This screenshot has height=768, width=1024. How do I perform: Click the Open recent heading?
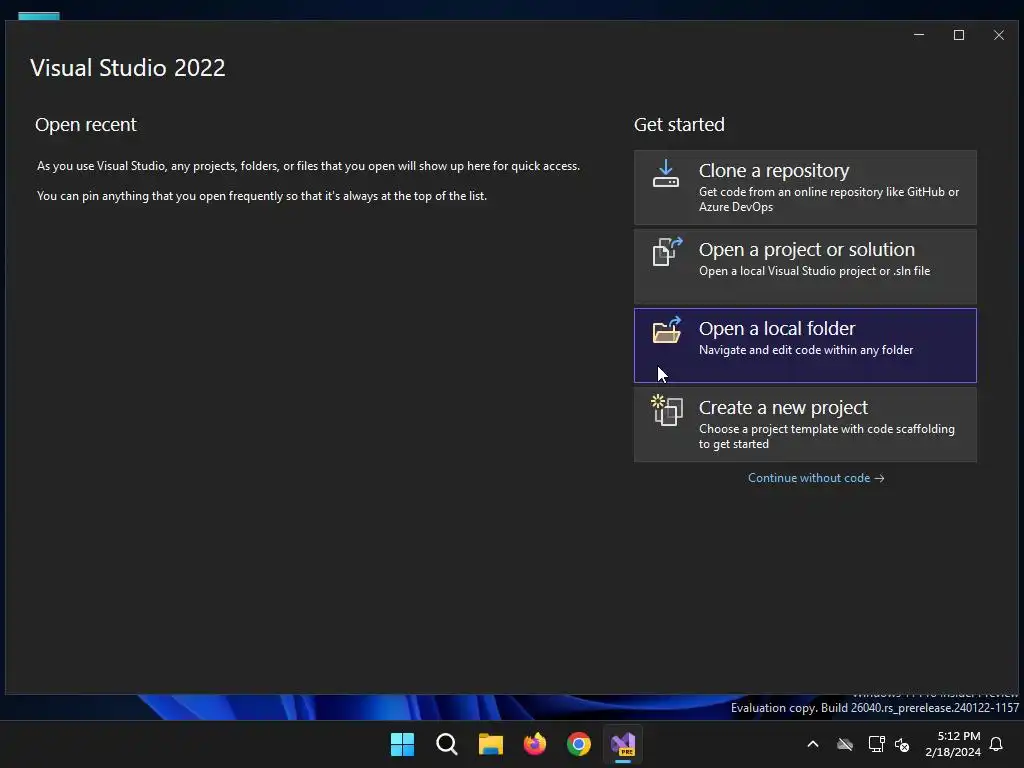[x=86, y=125]
